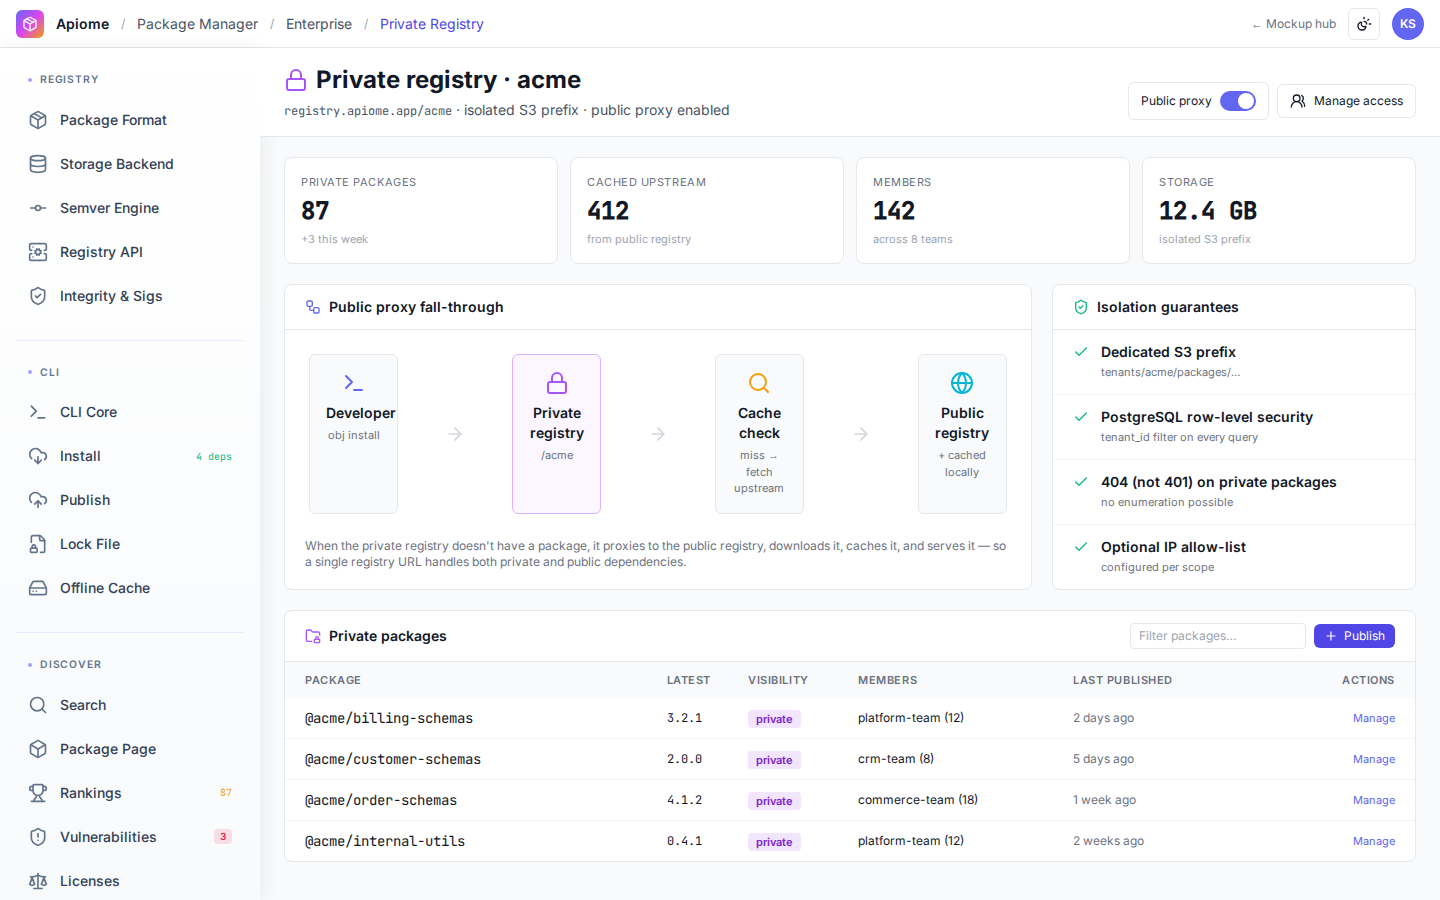Focus the Filter packages input
The height and width of the screenshot is (900, 1440).
coord(1217,636)
